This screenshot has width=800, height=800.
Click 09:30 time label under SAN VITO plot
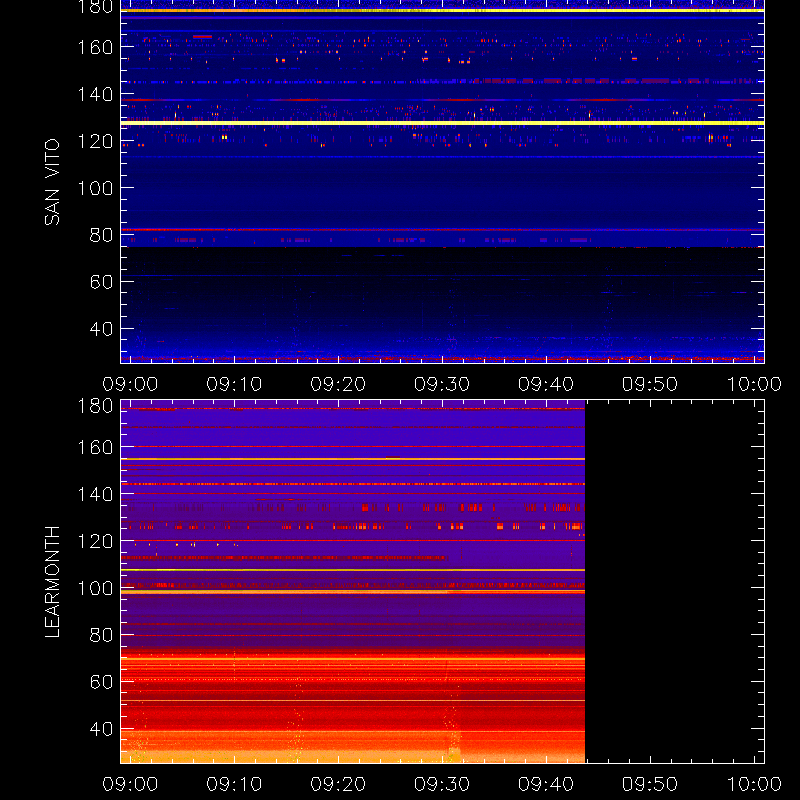tap(442, 384)
